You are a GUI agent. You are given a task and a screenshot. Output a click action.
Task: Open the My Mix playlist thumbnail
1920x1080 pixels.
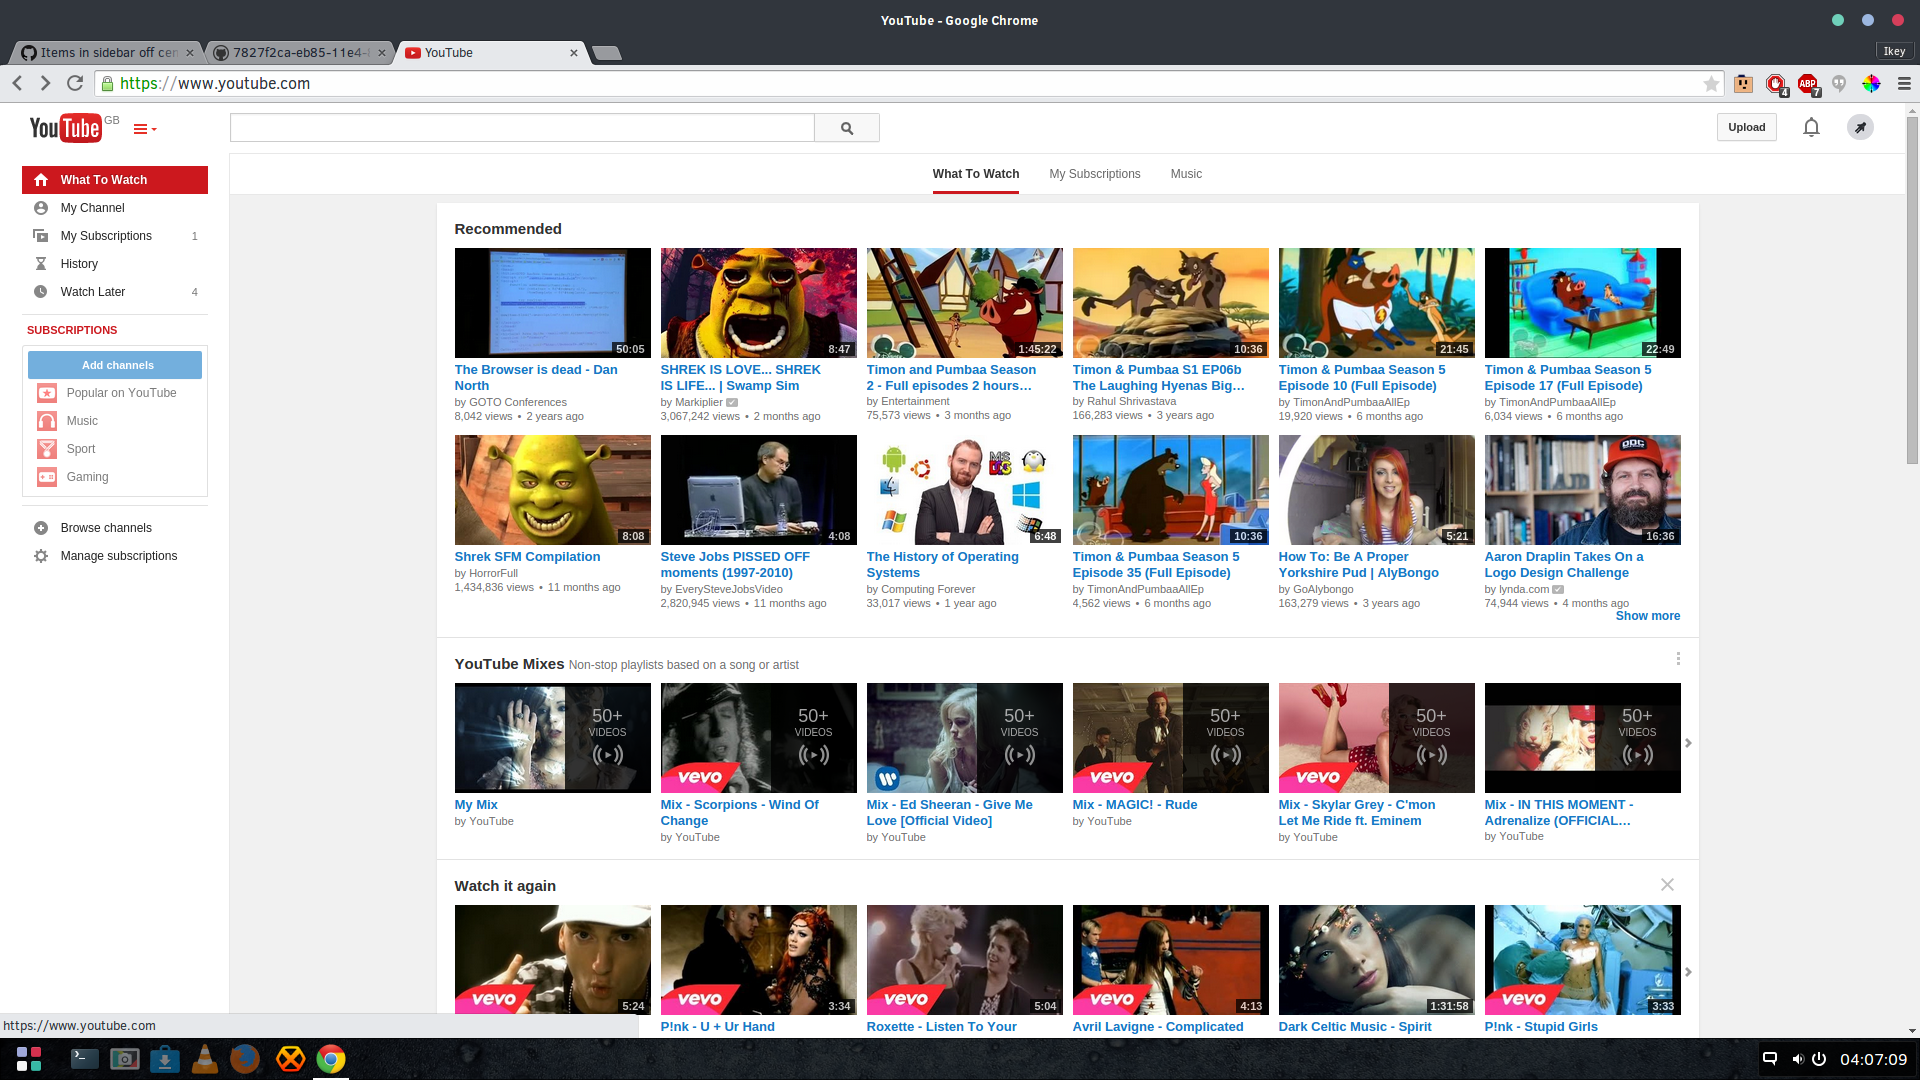(x=552, y=738)
